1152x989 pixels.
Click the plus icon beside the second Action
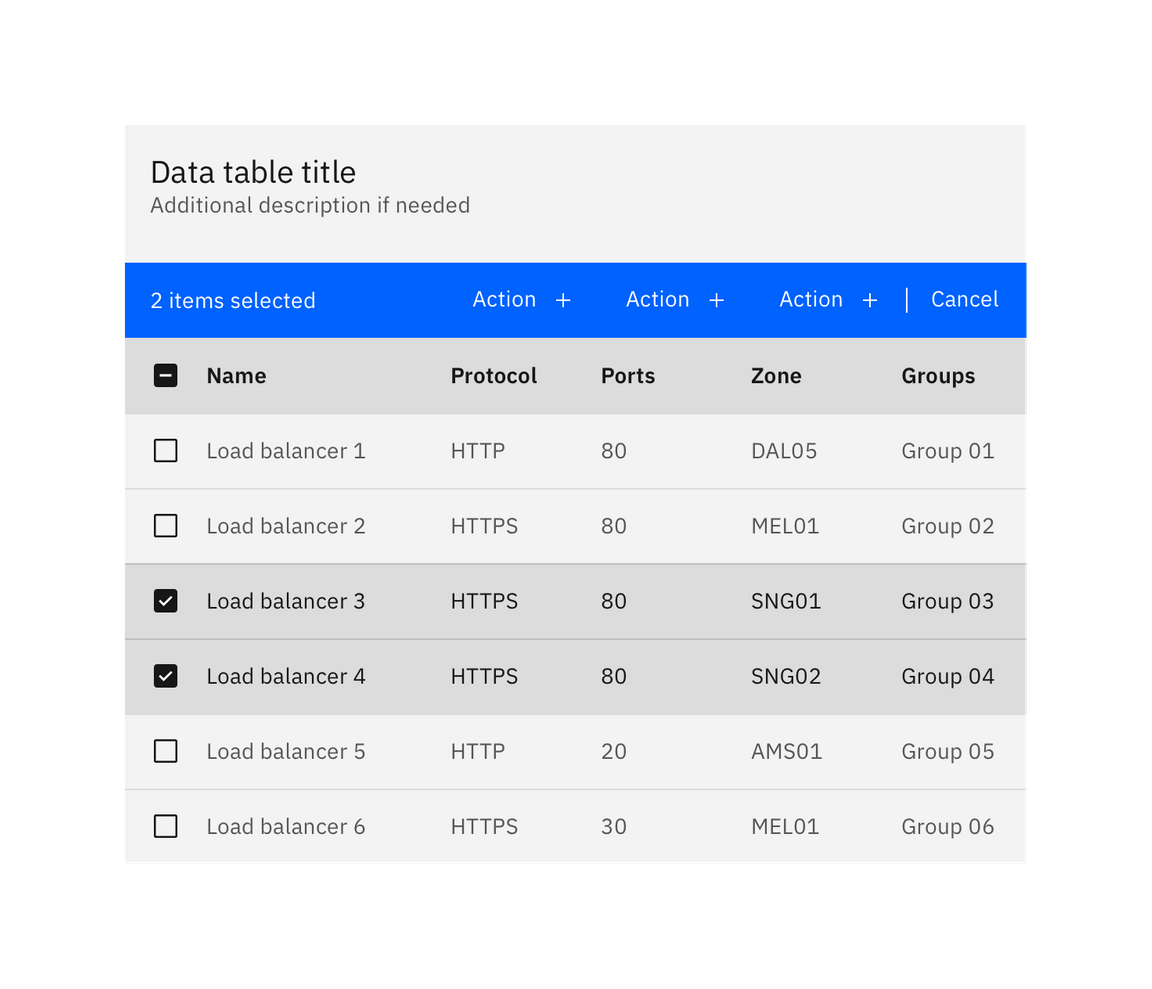717,300
